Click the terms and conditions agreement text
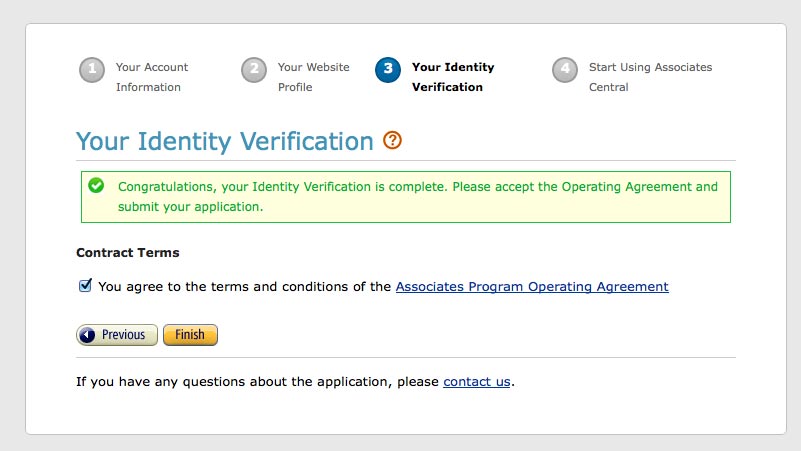This screenshot has height=451, width=801. point(245,287)
